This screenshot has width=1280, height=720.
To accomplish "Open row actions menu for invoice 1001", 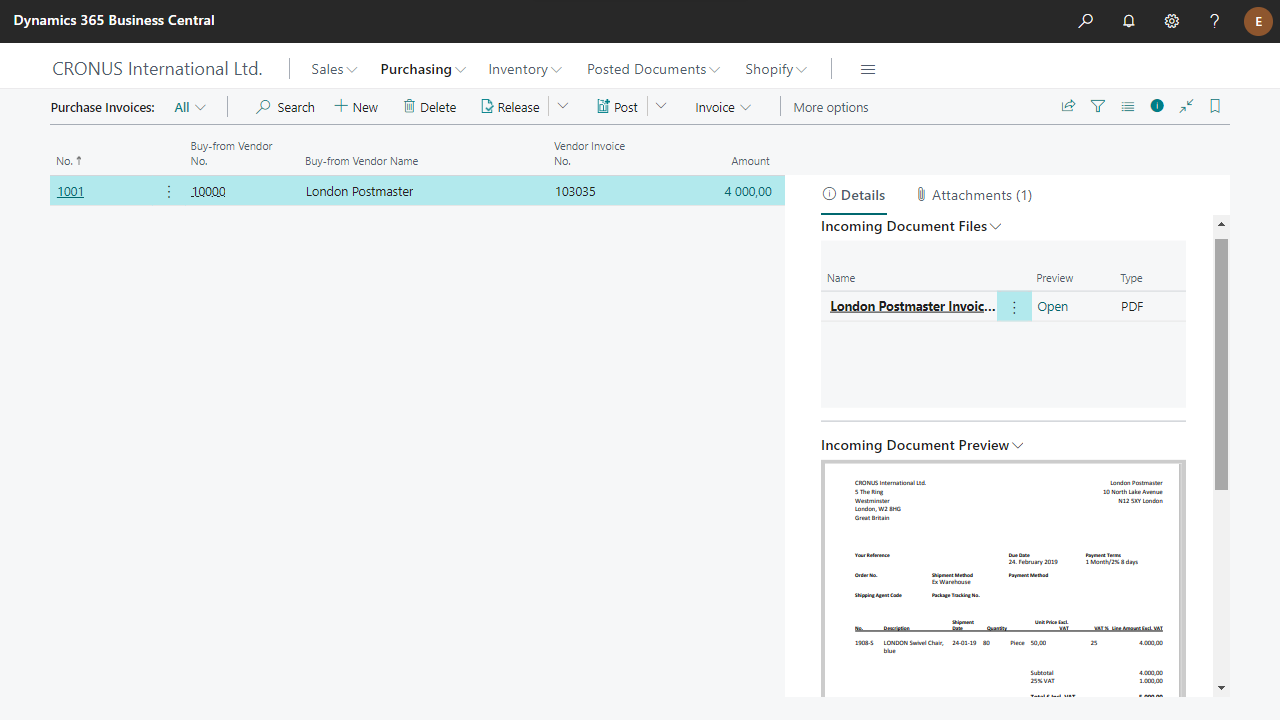I will [x=168, y=191].
